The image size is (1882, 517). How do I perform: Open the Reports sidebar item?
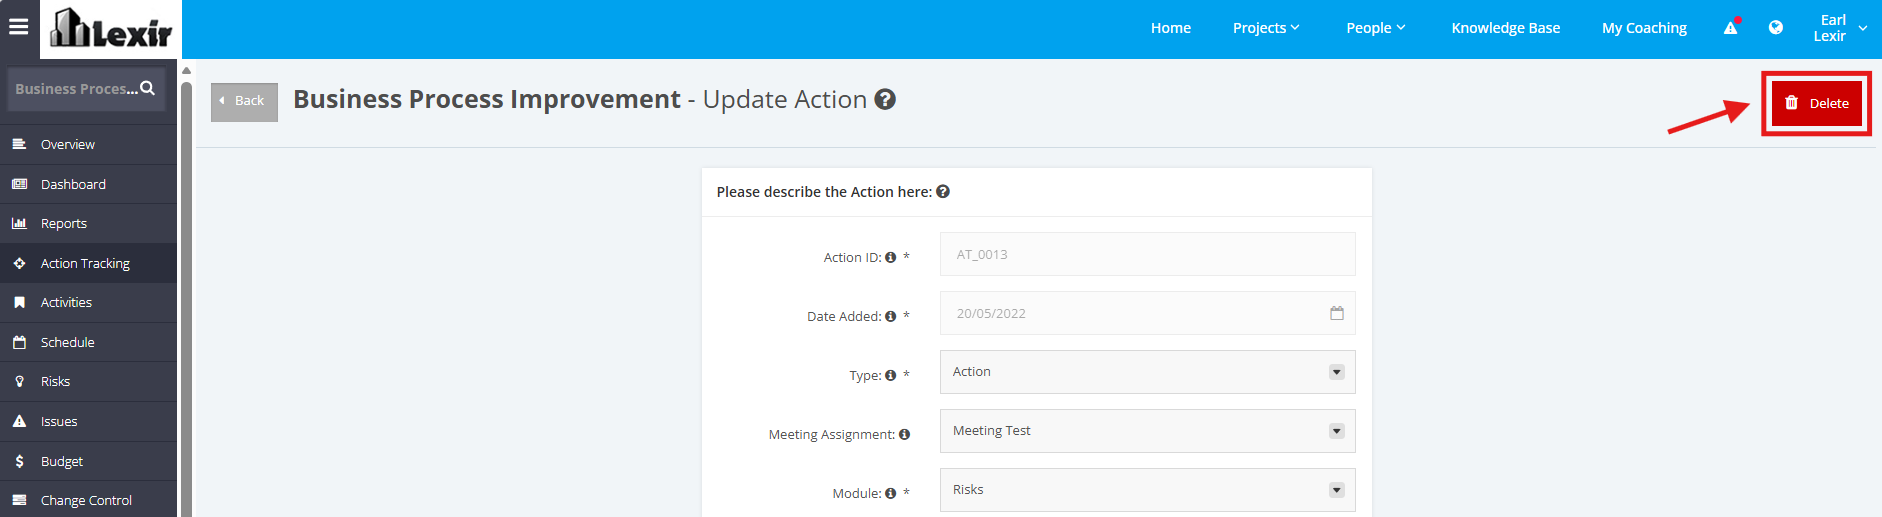[88, 223]
